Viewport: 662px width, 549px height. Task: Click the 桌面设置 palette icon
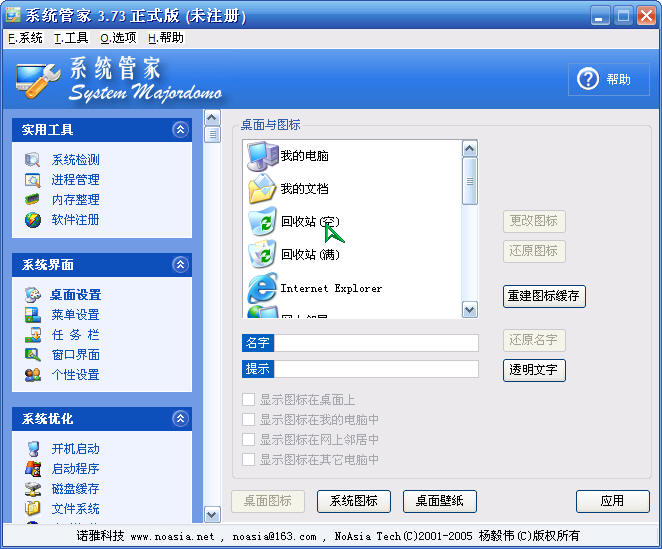(x=33, y=295)
